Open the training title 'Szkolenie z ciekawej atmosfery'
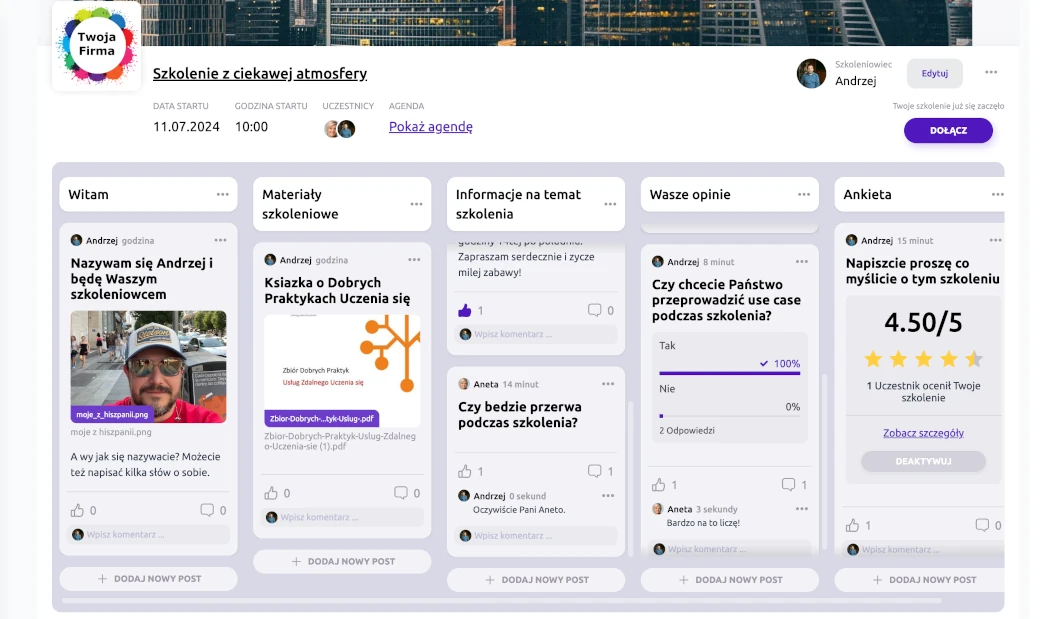The image size is (1064, 619). 260,73
